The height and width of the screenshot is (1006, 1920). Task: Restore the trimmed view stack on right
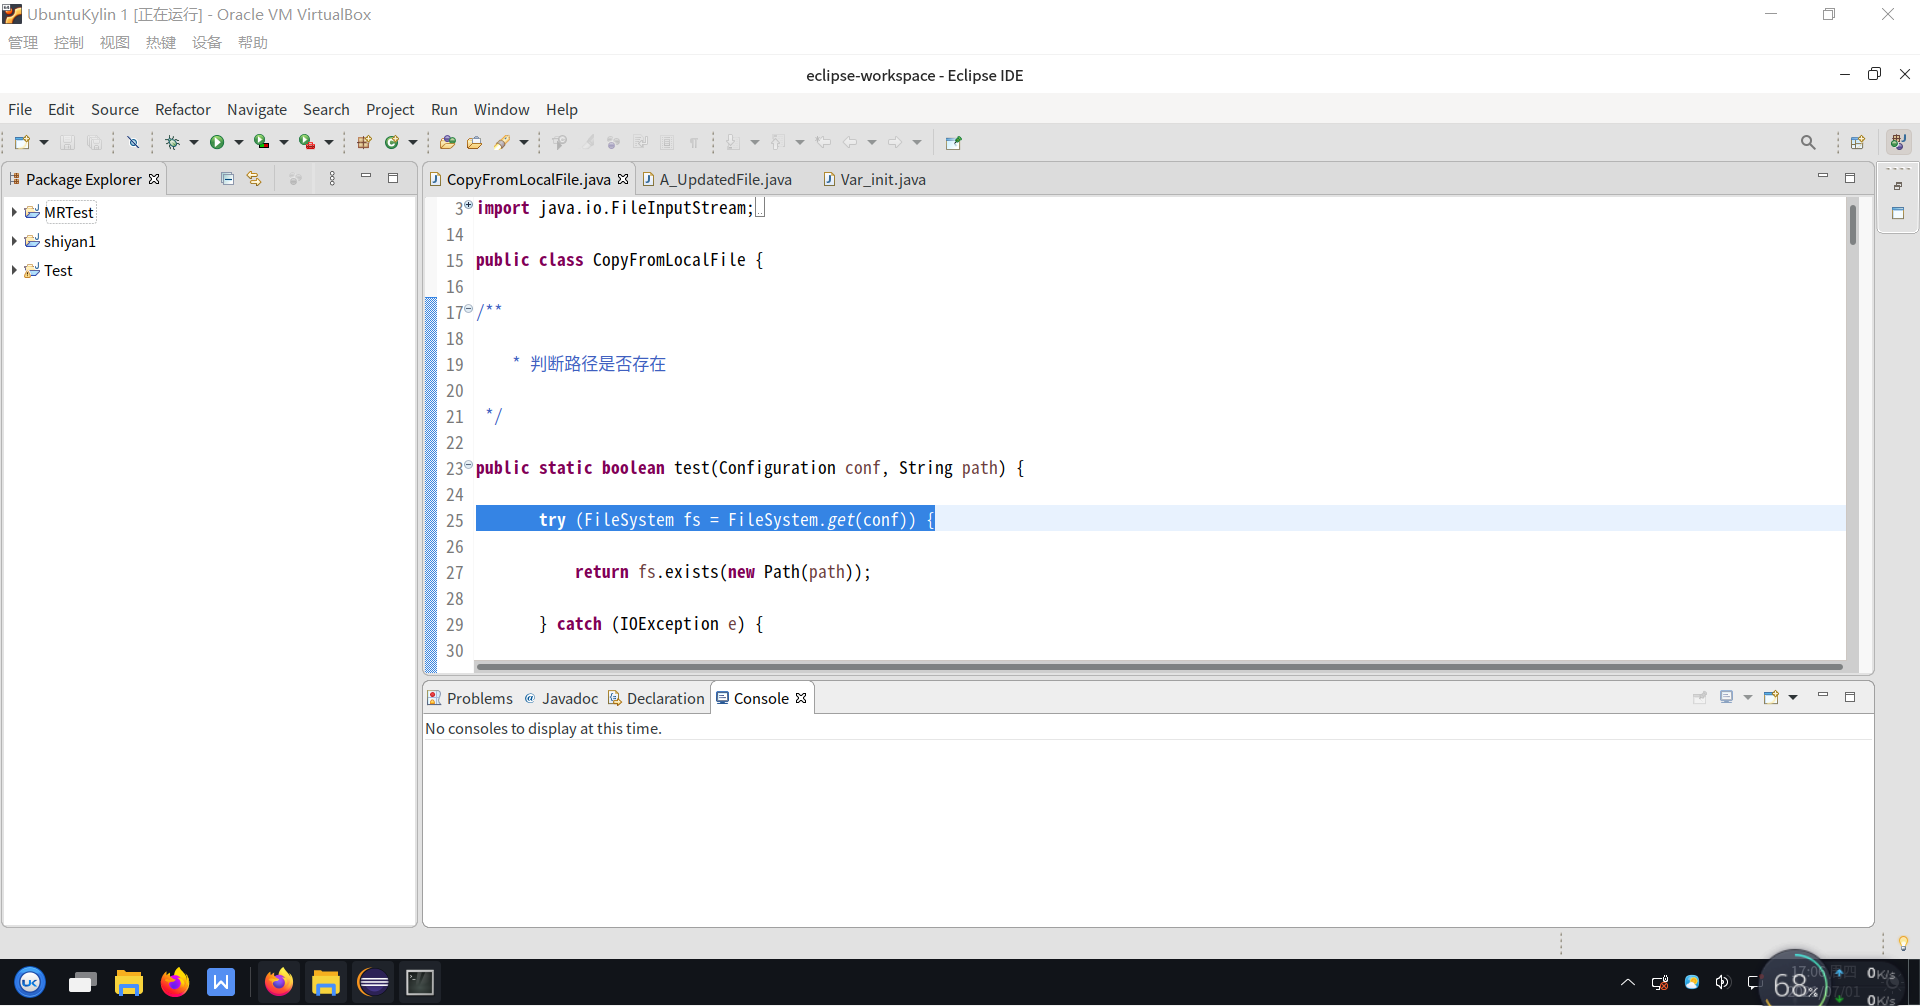coord(1898,186)
